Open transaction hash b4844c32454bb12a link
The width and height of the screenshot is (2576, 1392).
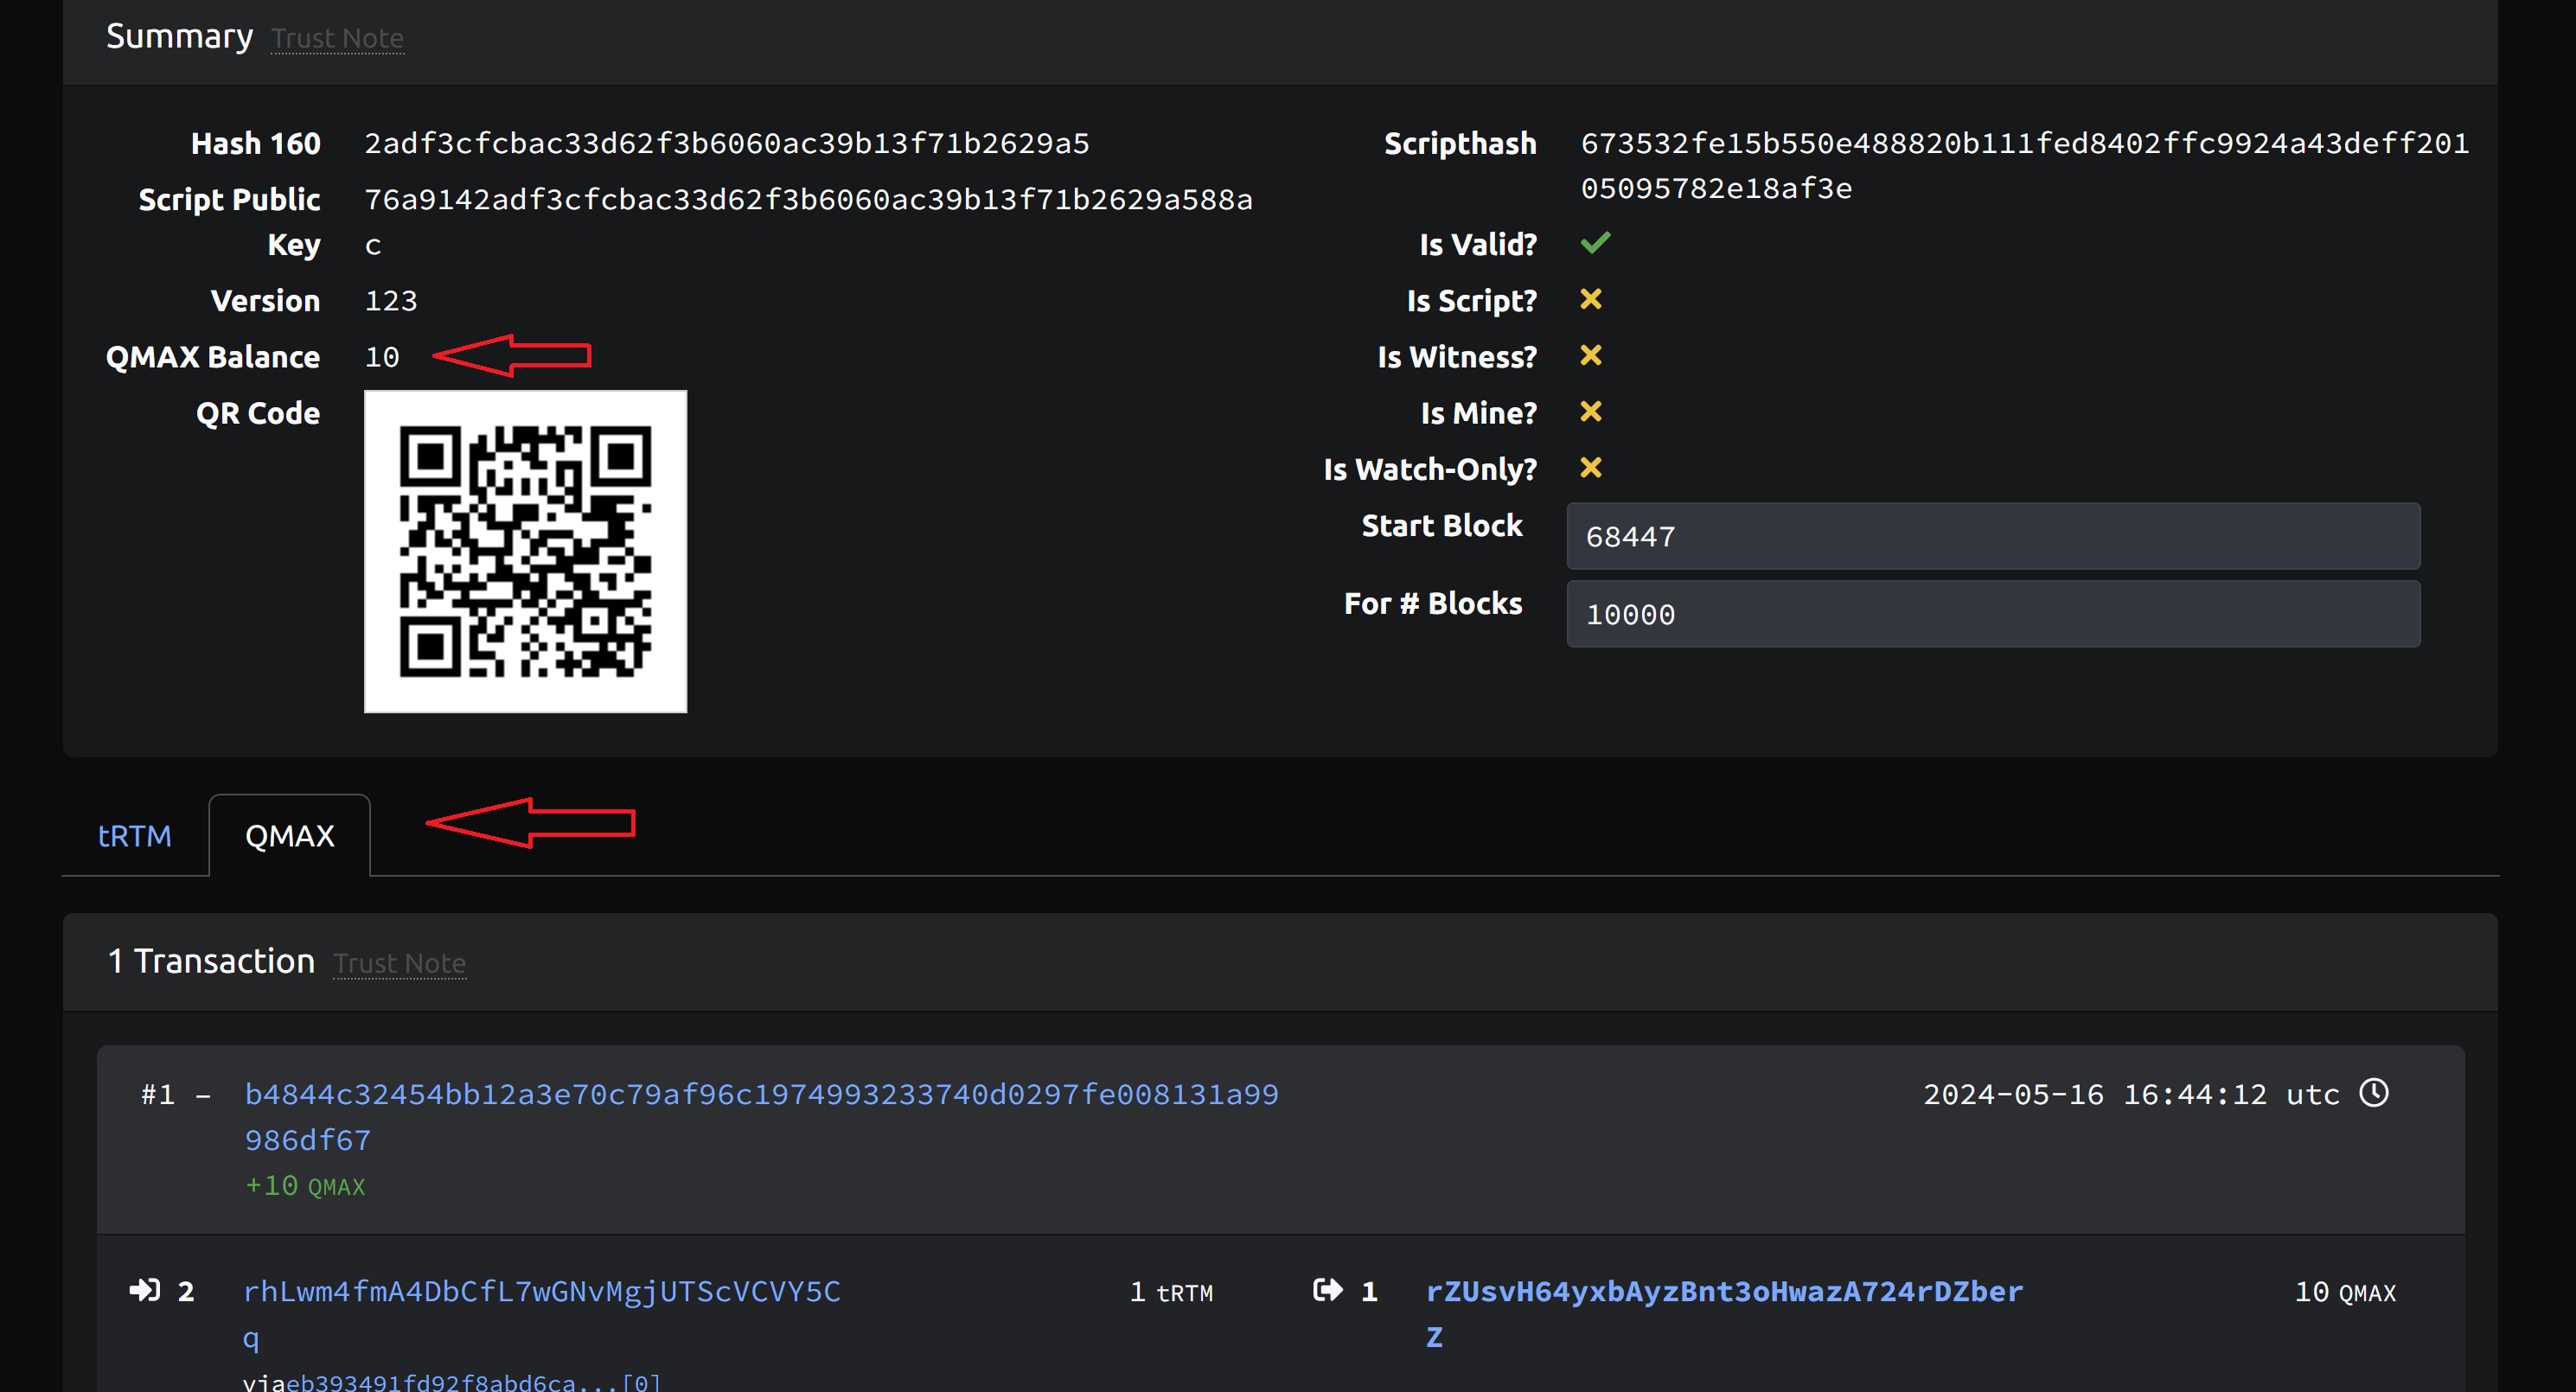760,1095
